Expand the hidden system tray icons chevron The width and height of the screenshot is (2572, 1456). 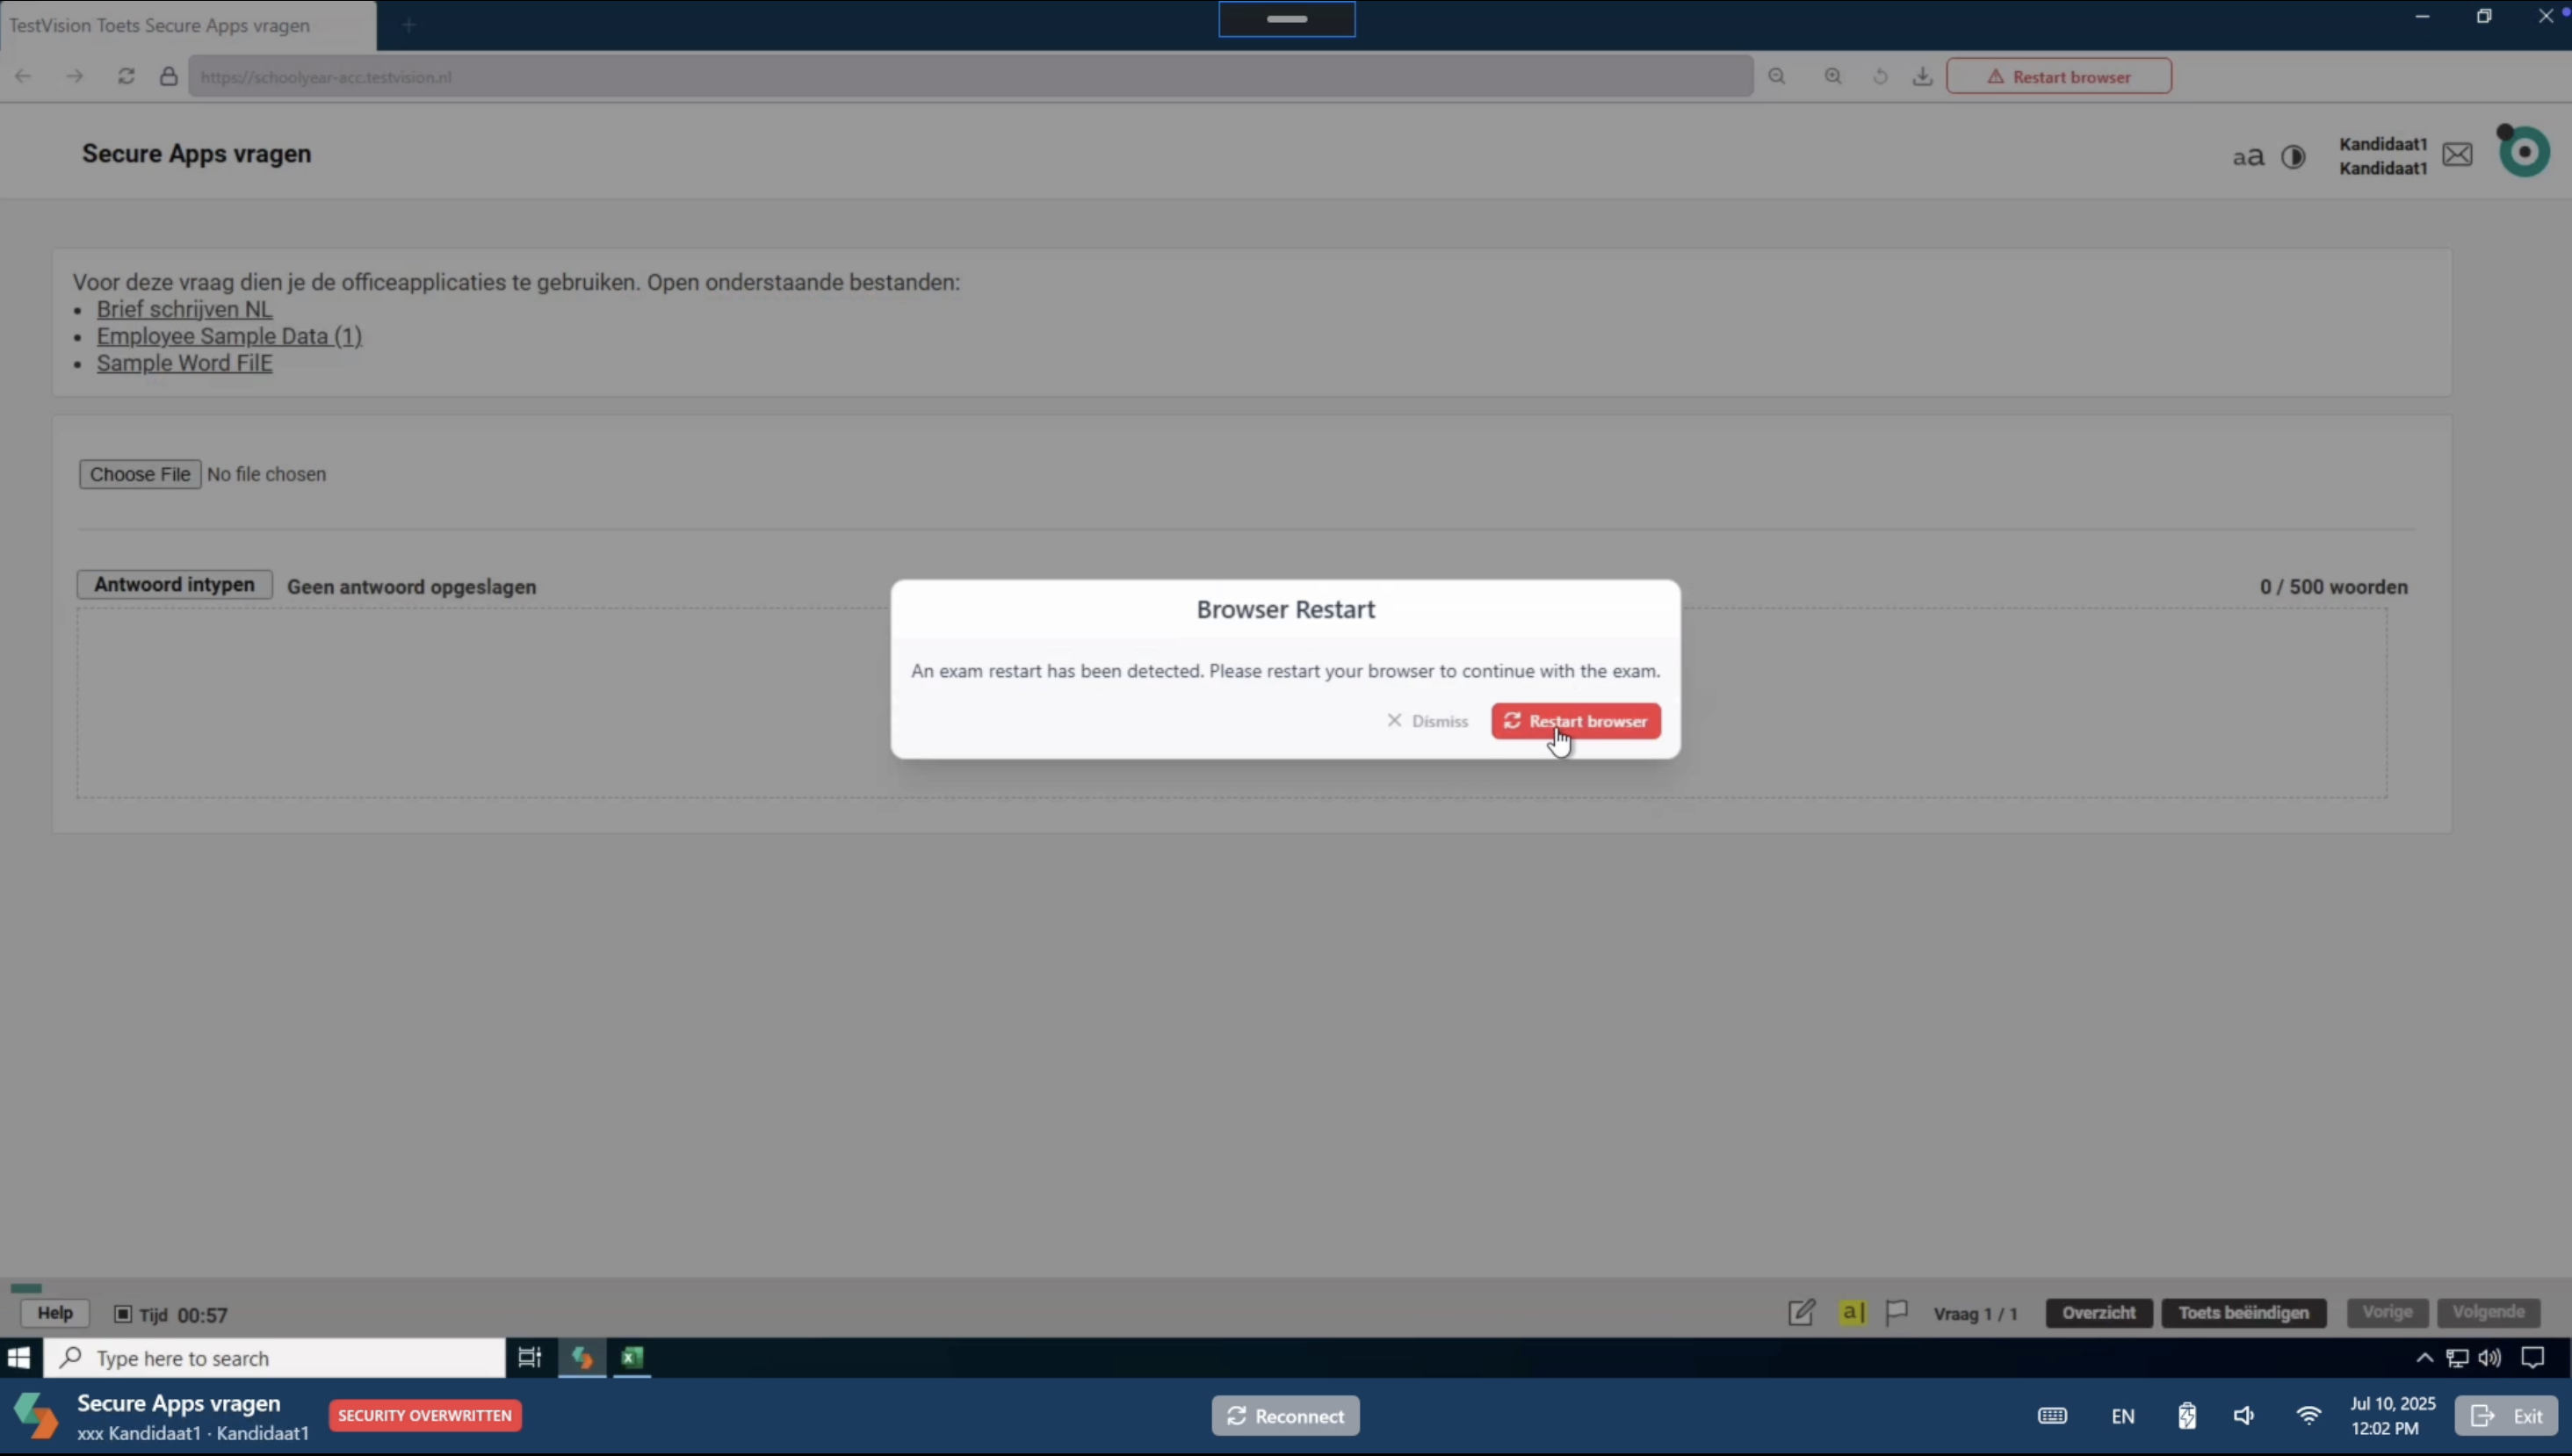tap(2424, 1358)
